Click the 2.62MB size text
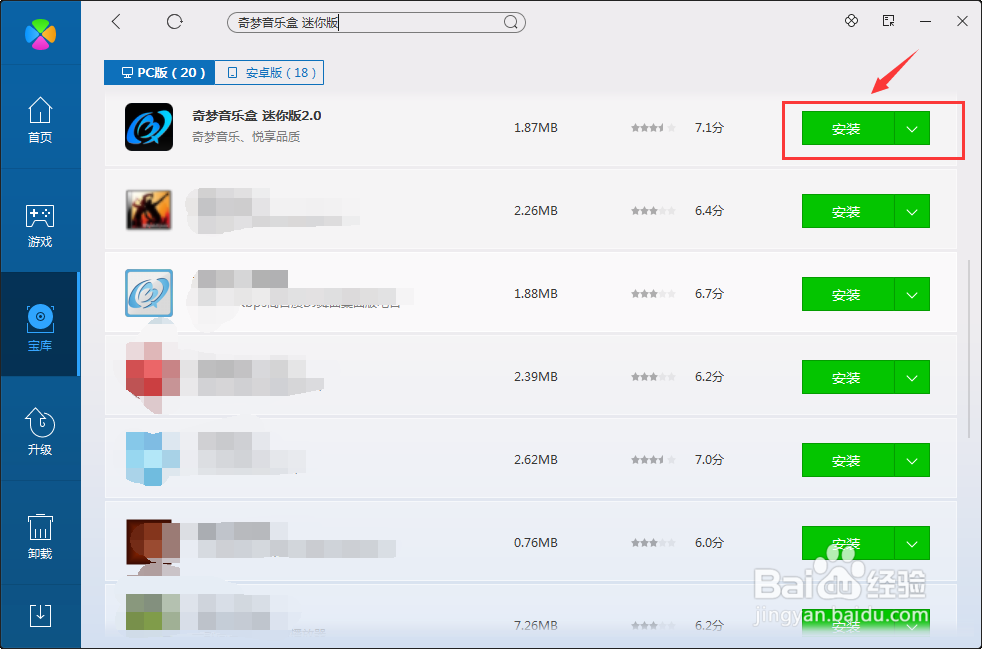982x649 pixels. coord(535,460)
